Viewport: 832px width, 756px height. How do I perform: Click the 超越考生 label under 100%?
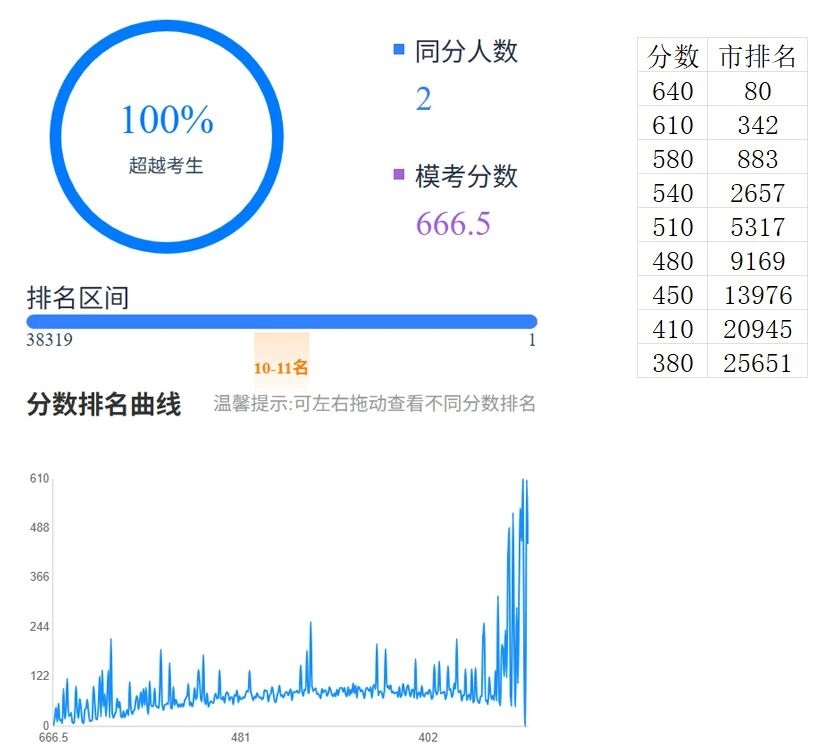[166, 166]
